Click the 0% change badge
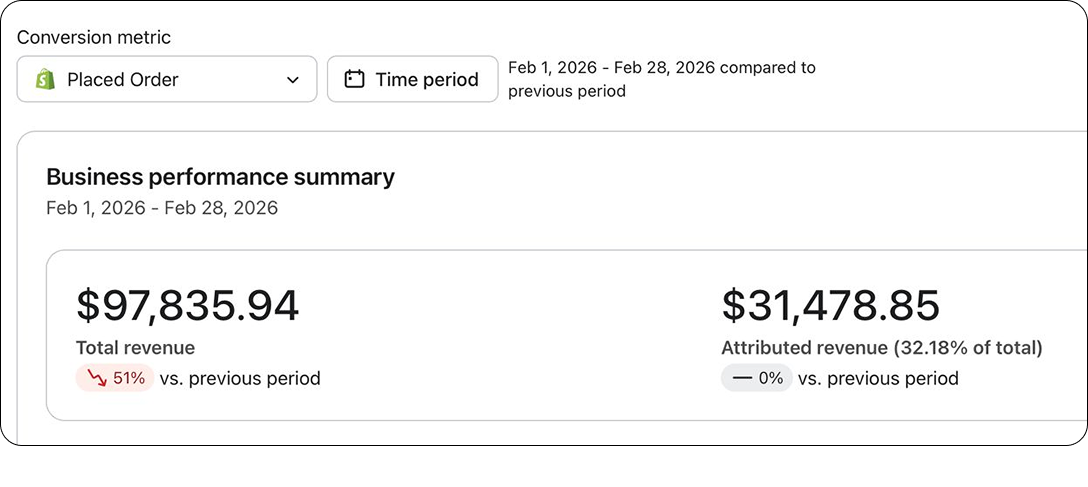This screenshot has width=1088, height=487. [x=756, y=378]
